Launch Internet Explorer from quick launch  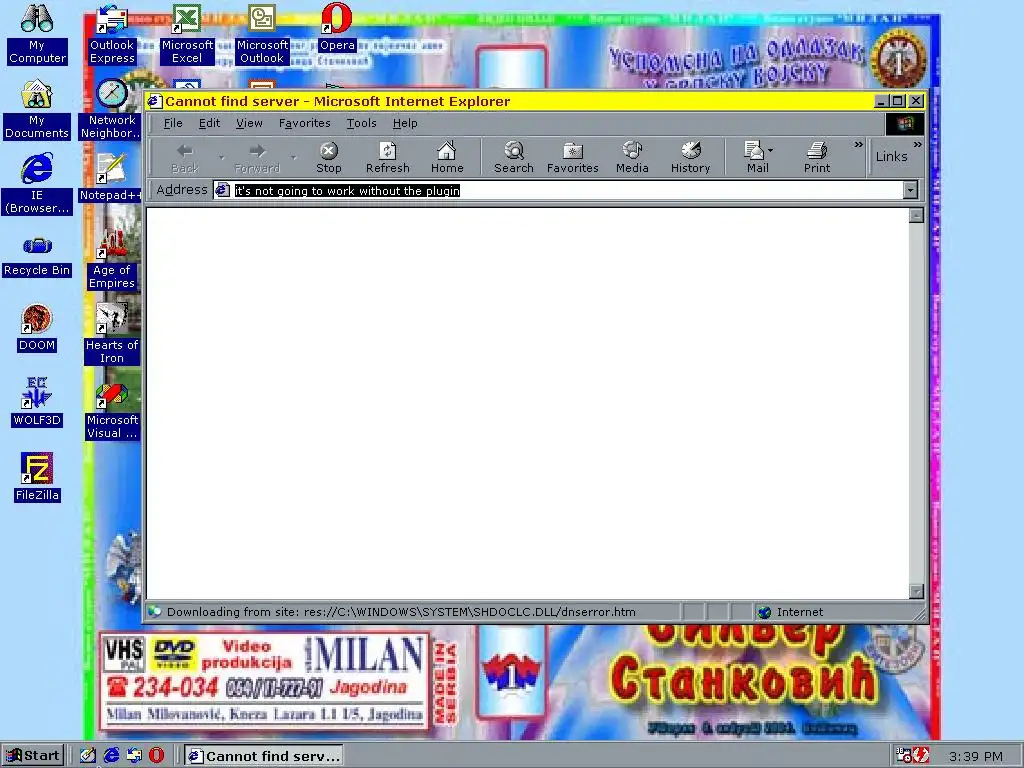[x=112, y=756]
